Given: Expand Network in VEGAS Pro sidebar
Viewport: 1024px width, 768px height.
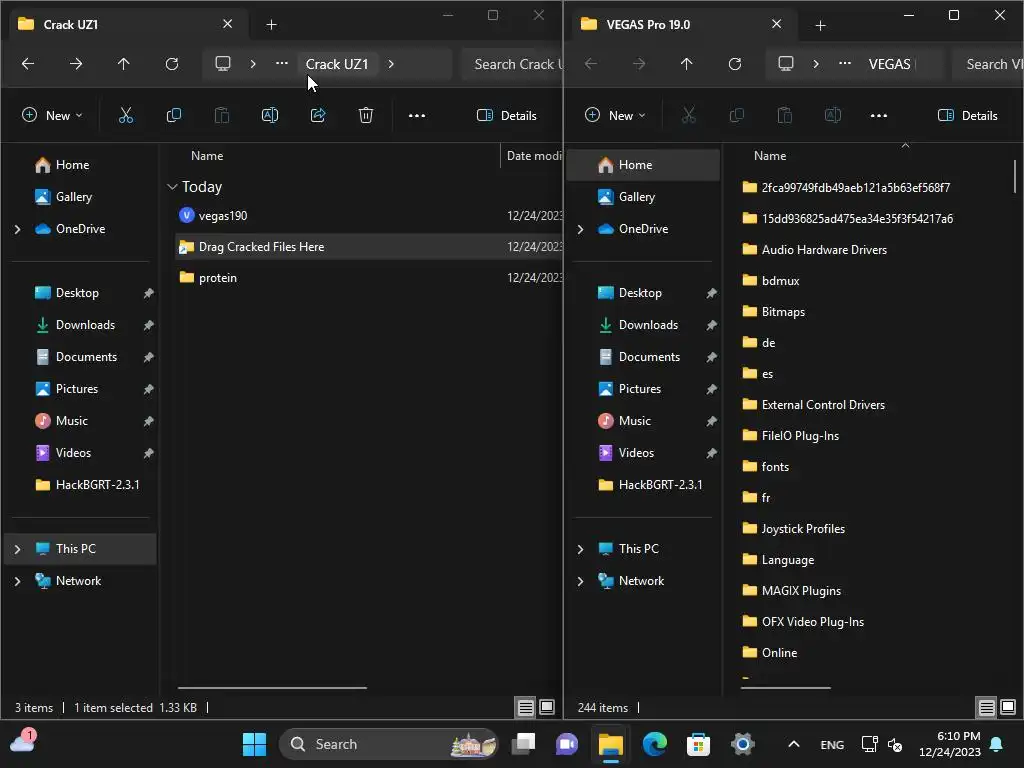Looking at the screenshot, I should 581,581.
